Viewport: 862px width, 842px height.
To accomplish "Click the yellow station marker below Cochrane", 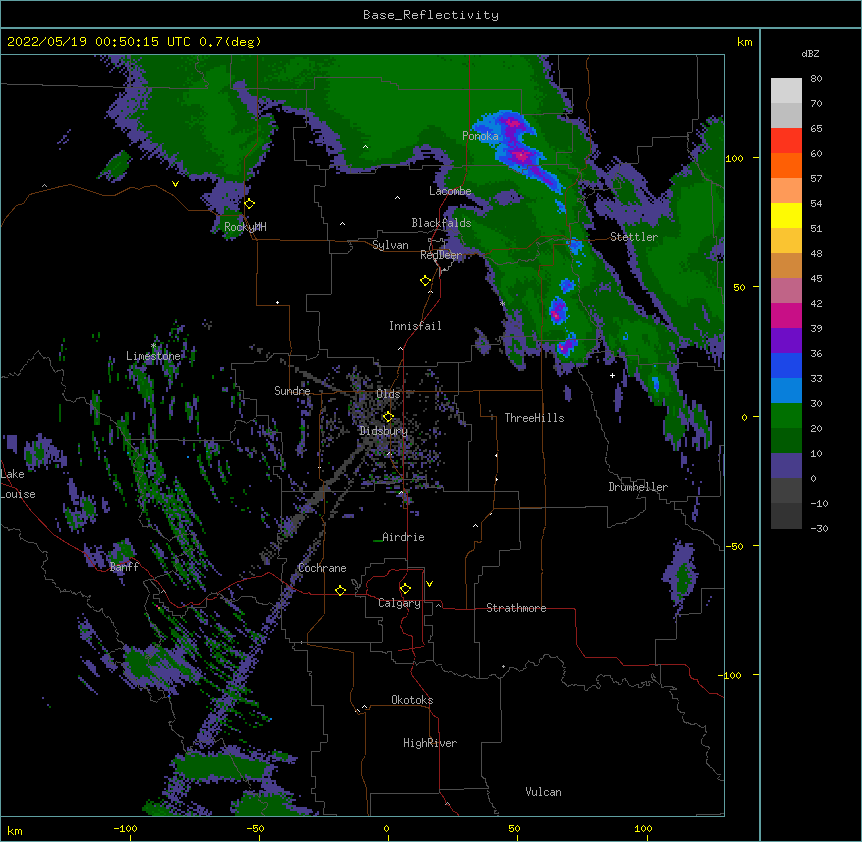I will [340, 591].
